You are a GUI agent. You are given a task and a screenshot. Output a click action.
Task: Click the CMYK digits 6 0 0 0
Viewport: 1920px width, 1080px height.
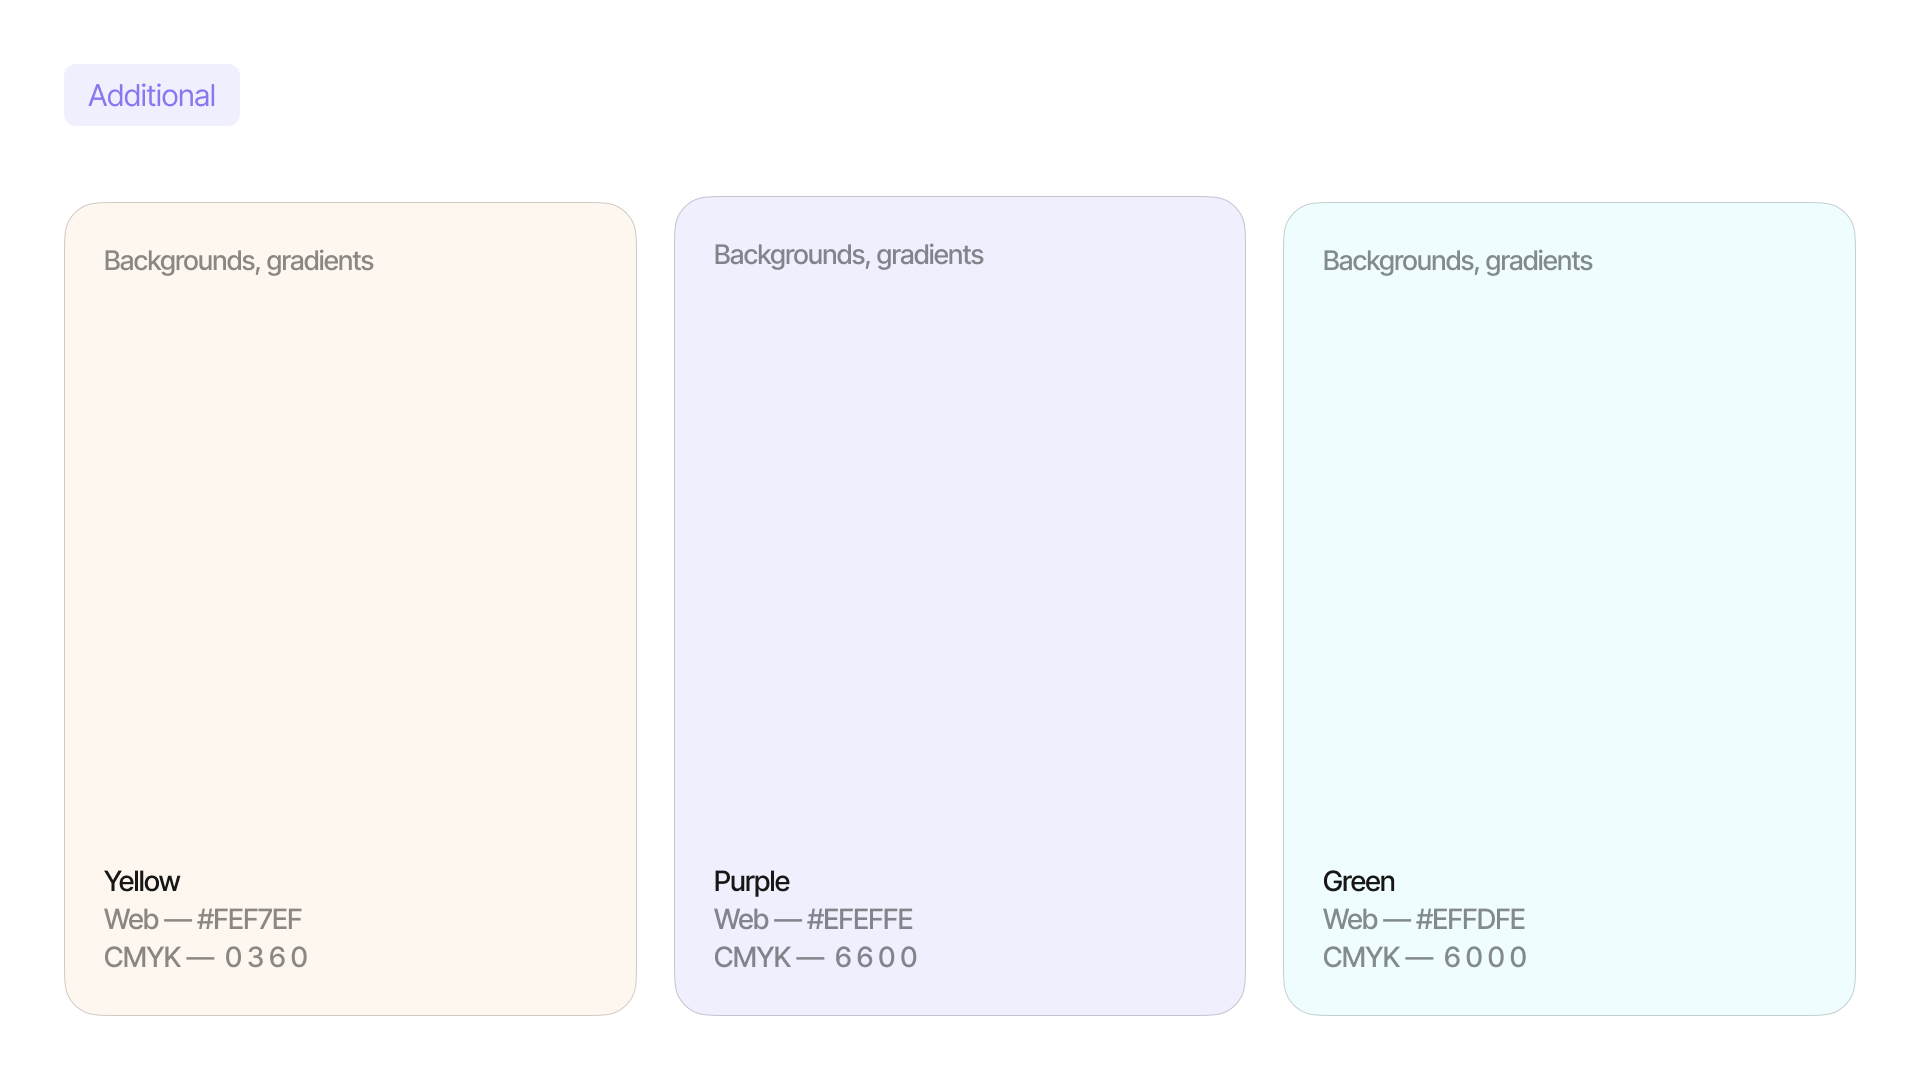[x=1485, y=958]
